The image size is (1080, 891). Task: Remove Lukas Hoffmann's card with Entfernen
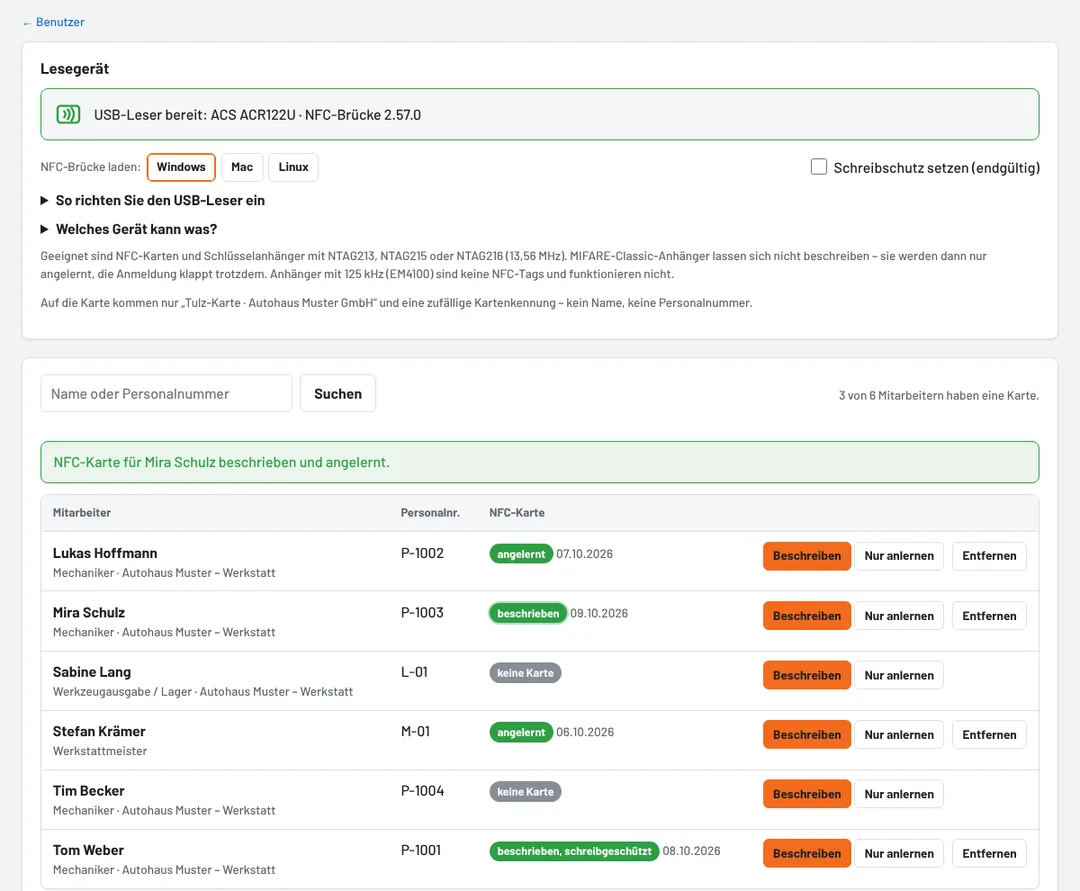click(989, 556)
